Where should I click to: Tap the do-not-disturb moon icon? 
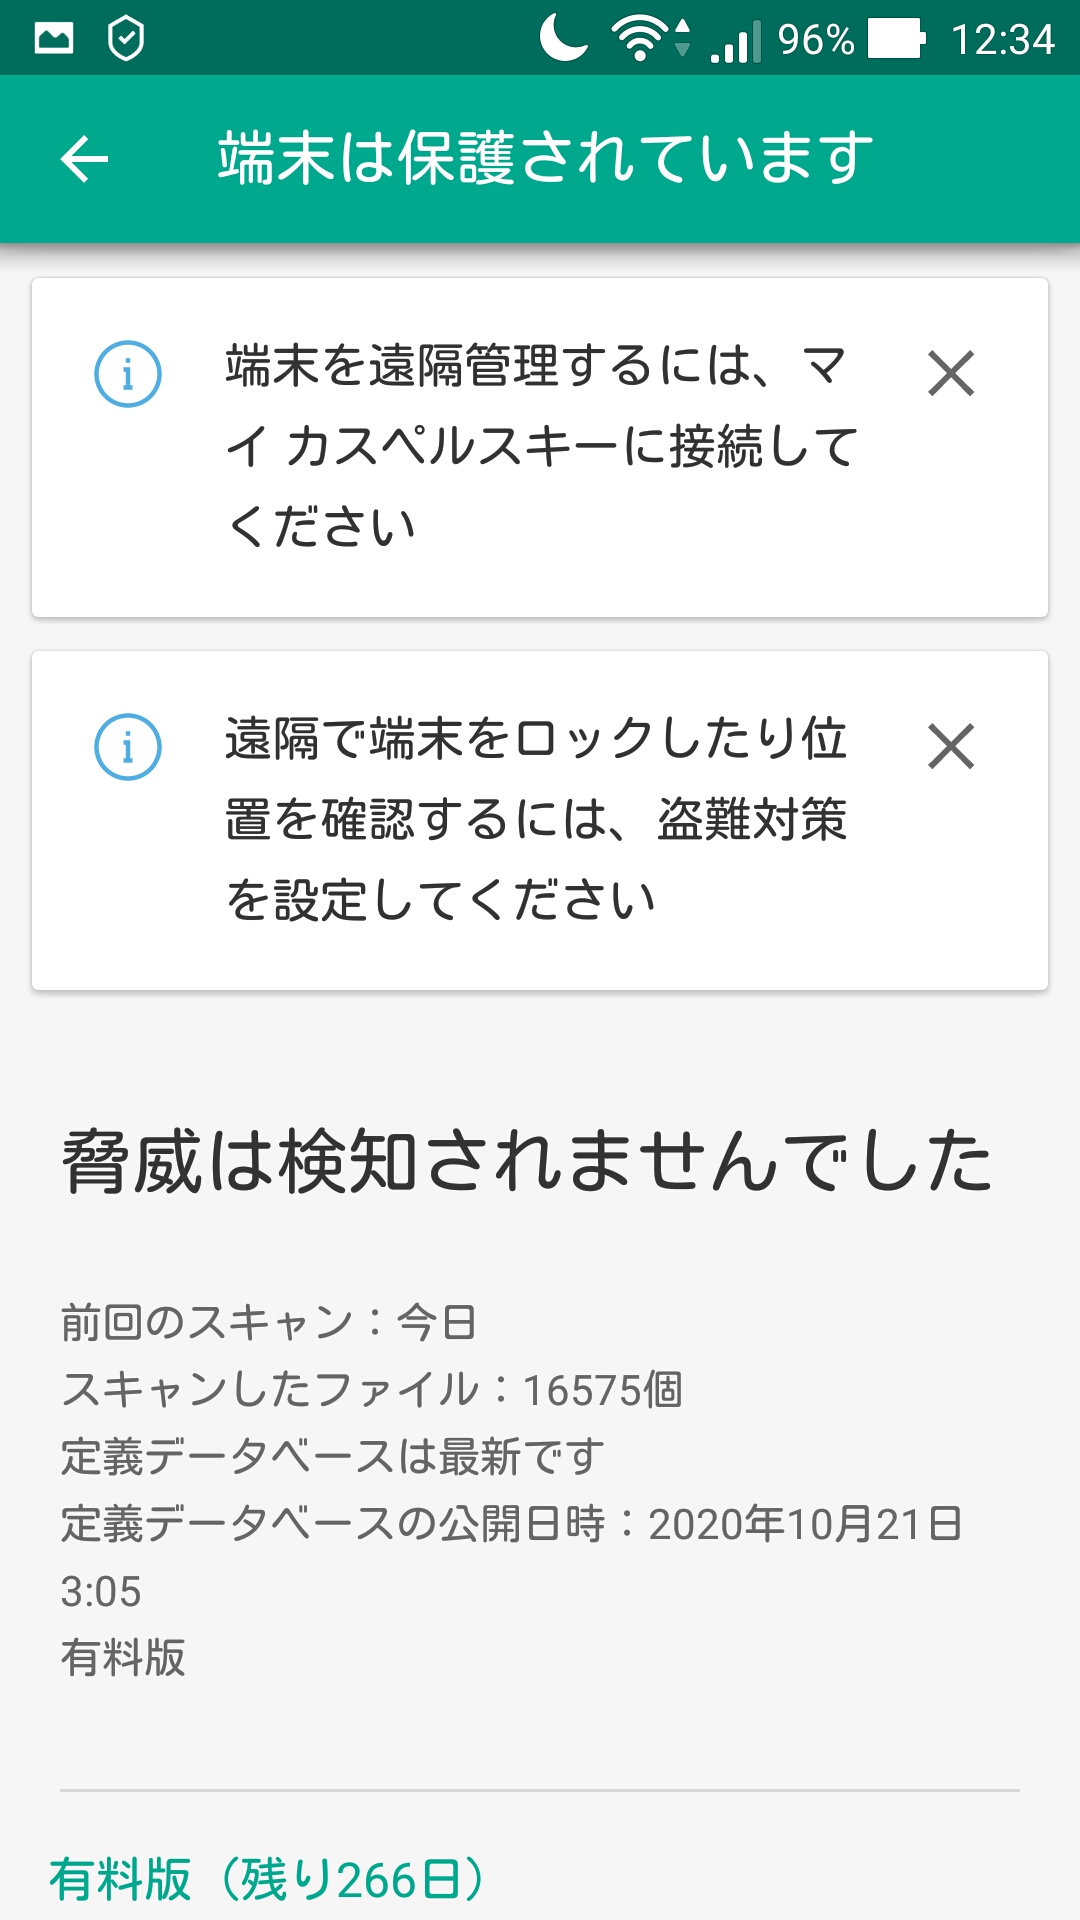pyautogui.click(x=564, y=39)
